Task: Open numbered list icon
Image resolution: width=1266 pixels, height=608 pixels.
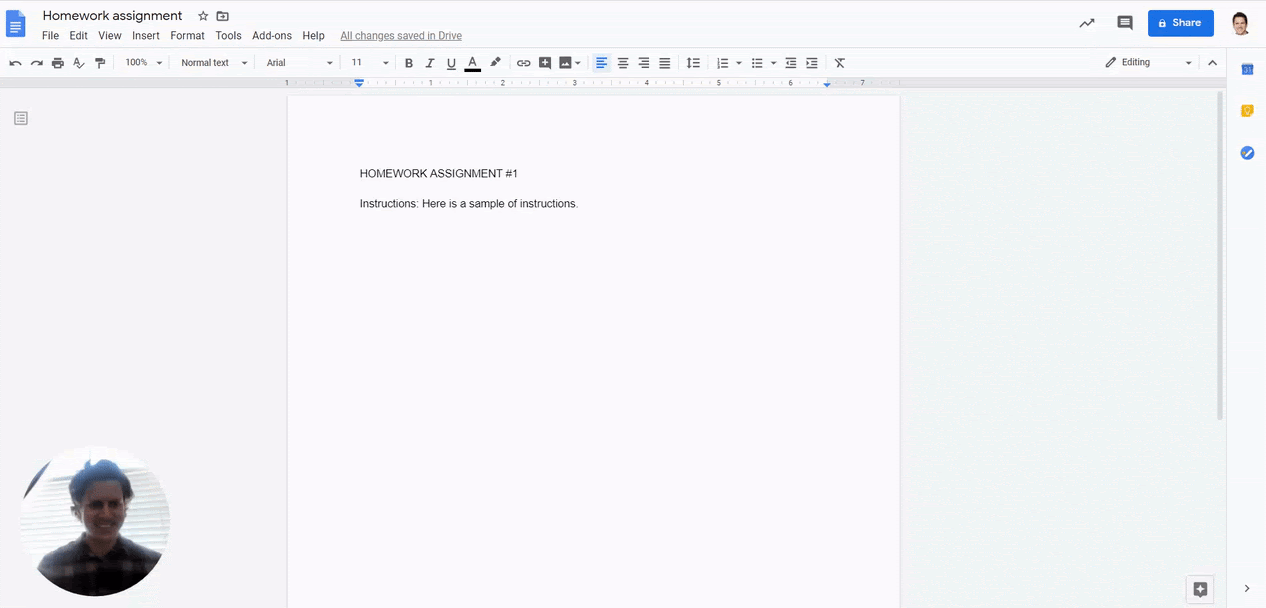Action: [723, 63]
